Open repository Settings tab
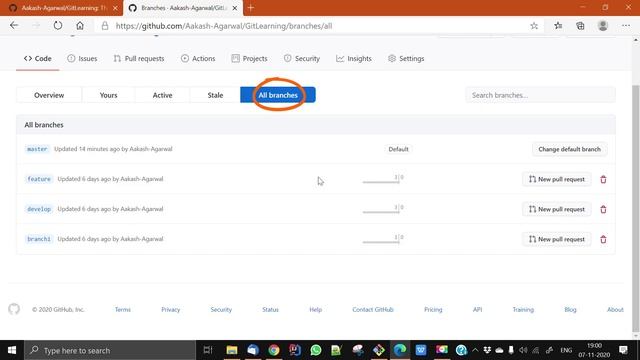 tap(406, 58)
